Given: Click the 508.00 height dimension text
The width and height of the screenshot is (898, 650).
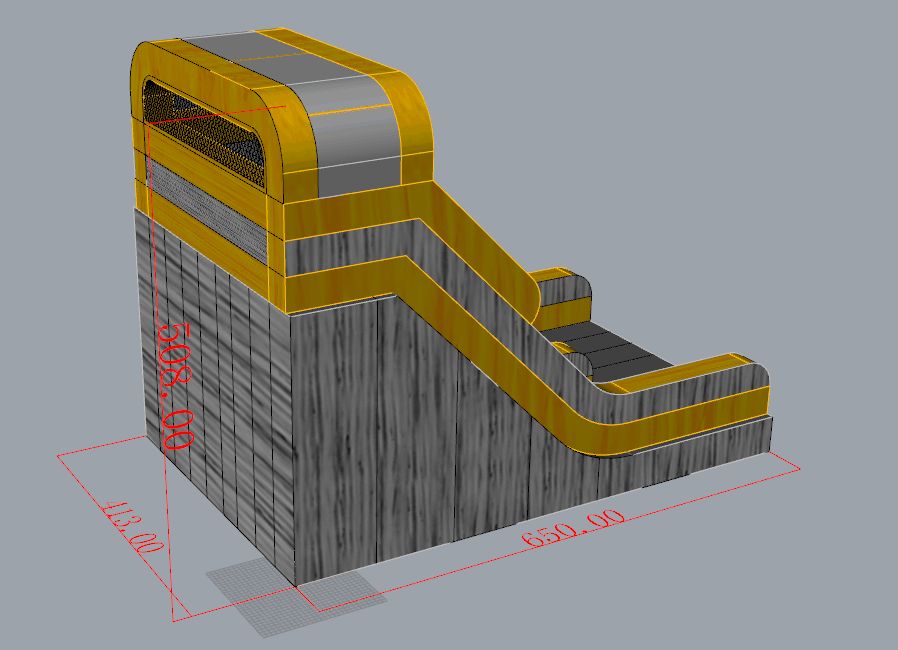Looking at the screenshot, I should [177, 384].
